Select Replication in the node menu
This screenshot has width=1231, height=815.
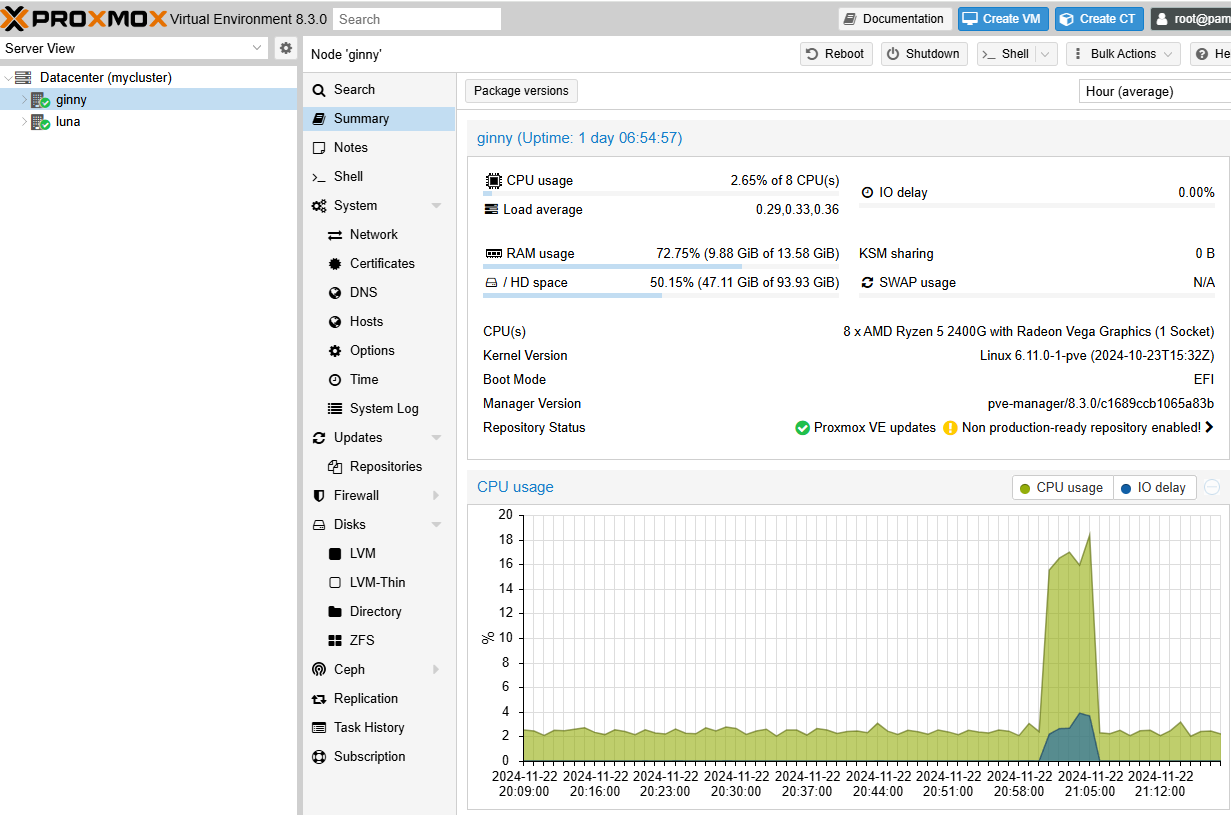[x=366, y=698]
